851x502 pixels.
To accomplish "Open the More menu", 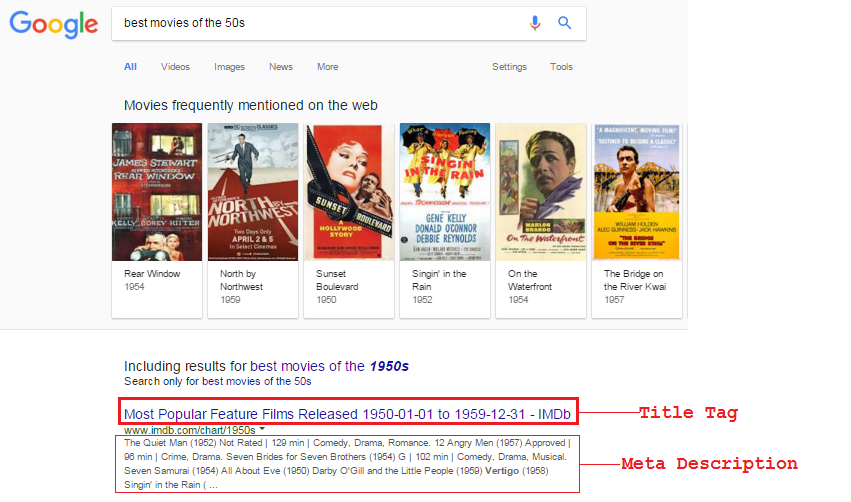I will coord(328,67).
